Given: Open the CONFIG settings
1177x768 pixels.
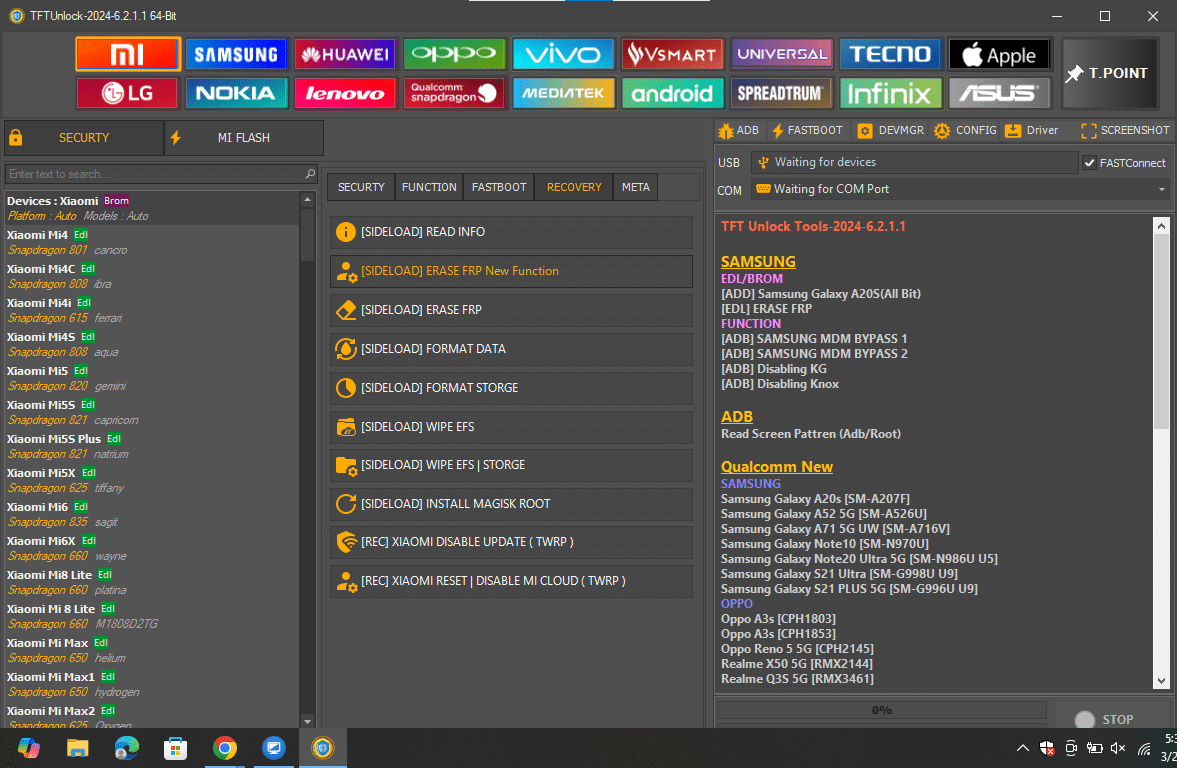Looking at the screenshot, I should point(963,130).
